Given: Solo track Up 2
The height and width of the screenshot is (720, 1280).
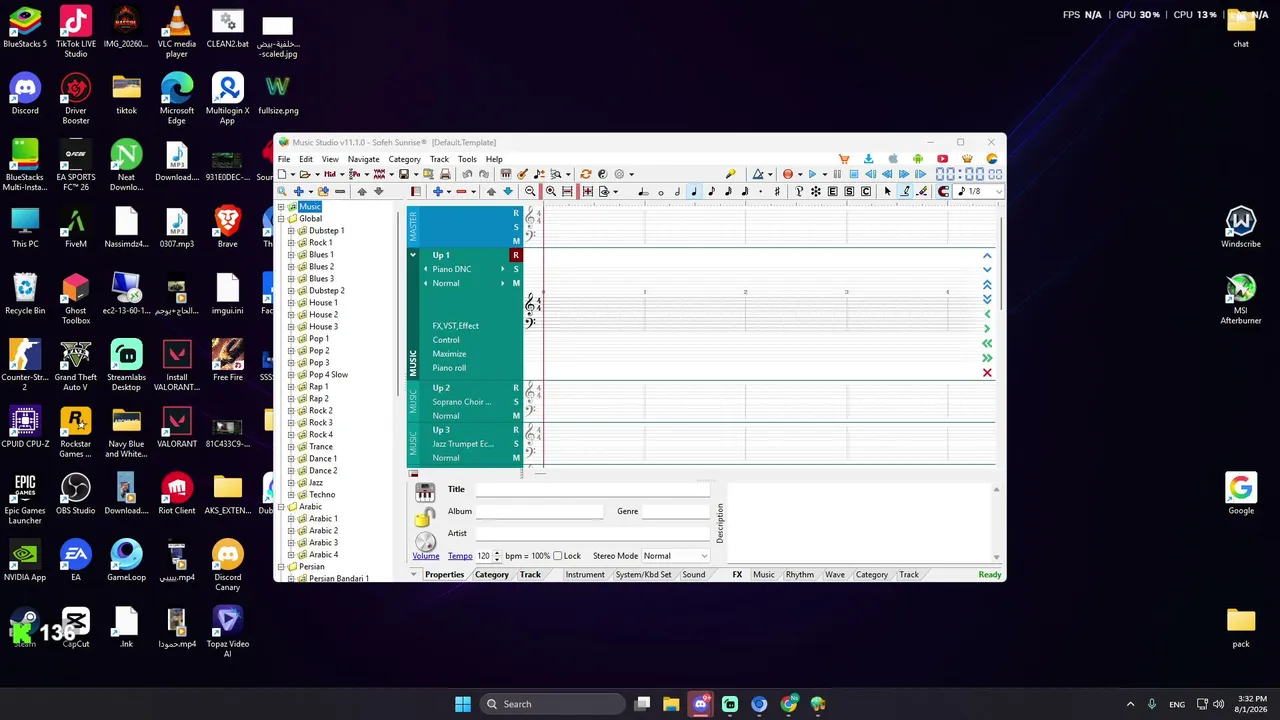Looking at the screenshot, I should 516,402.
